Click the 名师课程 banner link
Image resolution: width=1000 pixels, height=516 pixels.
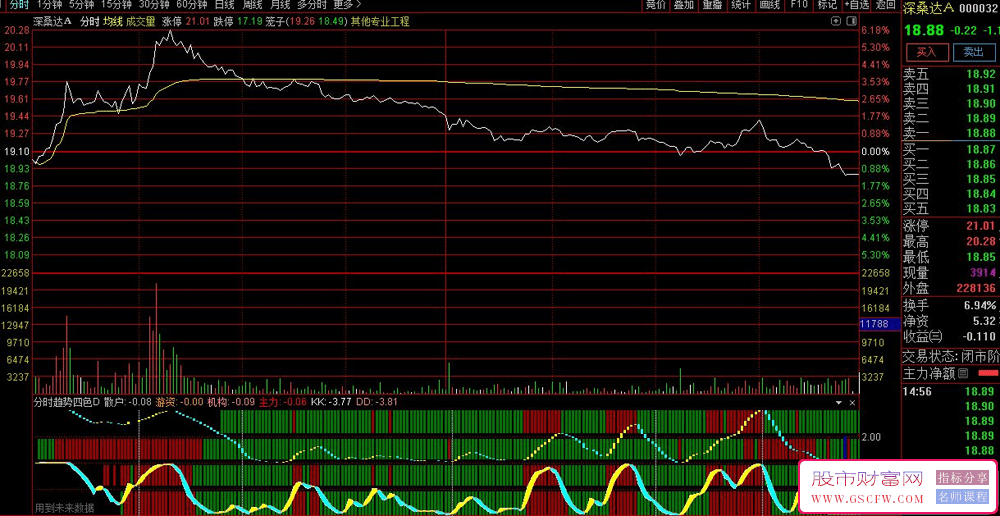[x=962, y=496]
